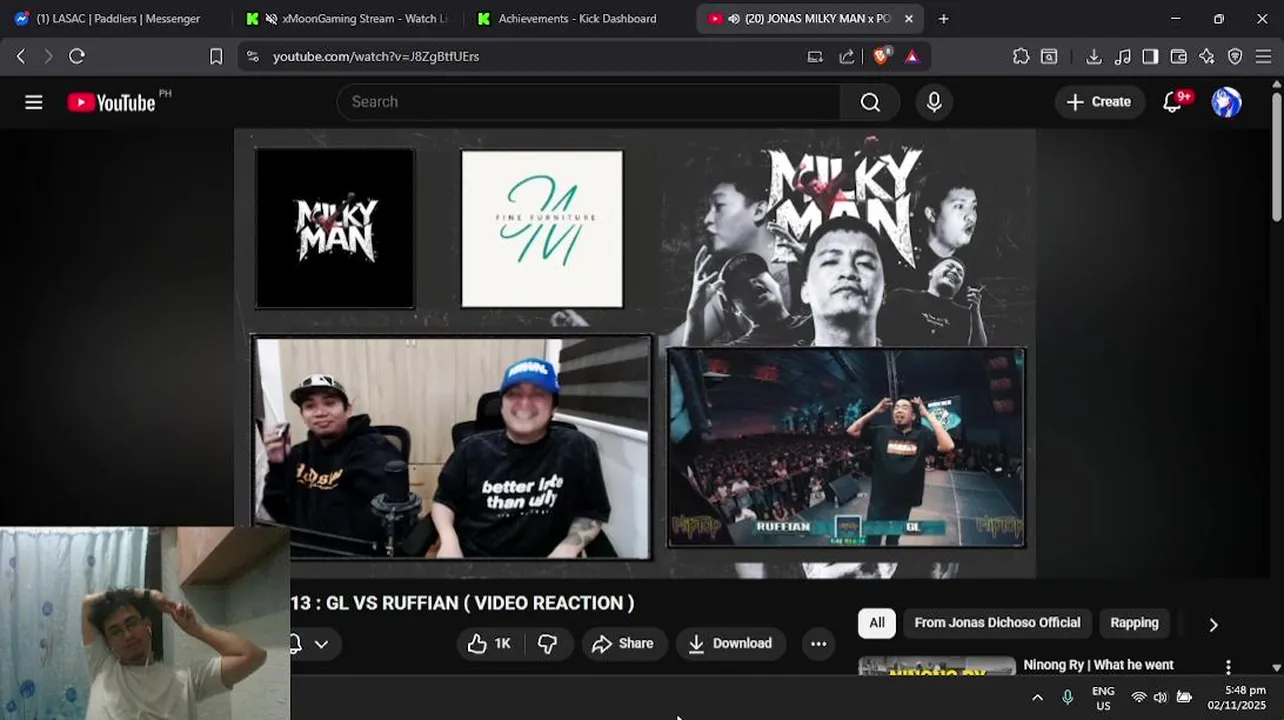Open the Ninong Ry What he went title
Image resolution: width=1284 pixels, height=720 pixels.
(1098, 665)
